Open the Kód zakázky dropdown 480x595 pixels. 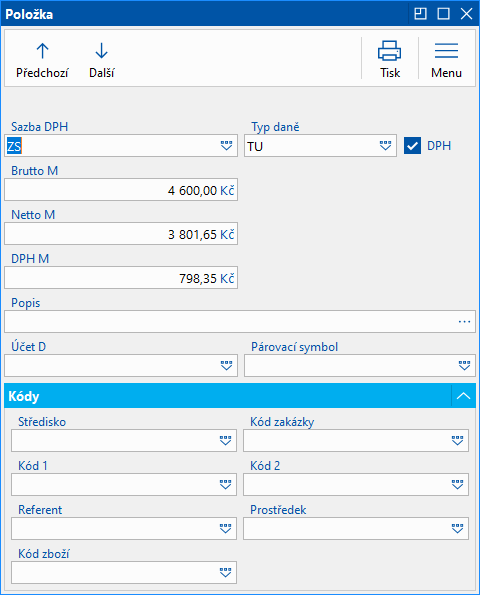point(458,441)
